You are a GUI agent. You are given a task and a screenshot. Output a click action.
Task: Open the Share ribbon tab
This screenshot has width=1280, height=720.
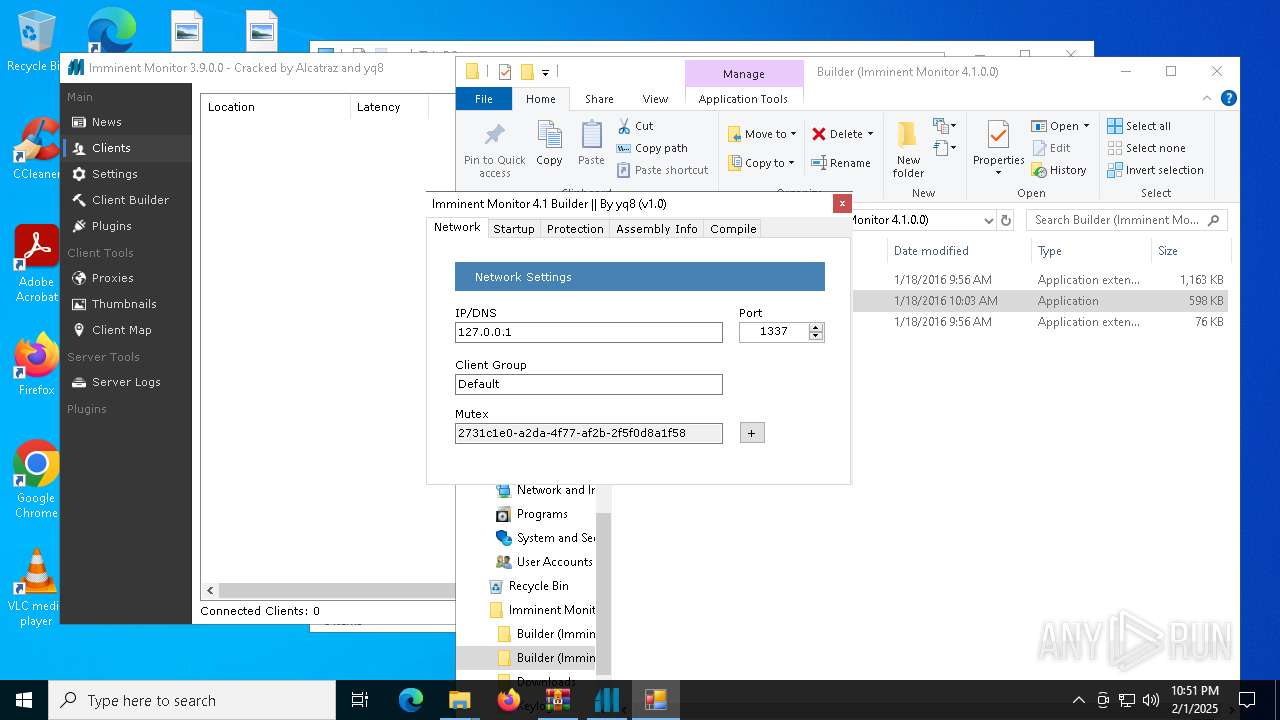click(599, 99)
